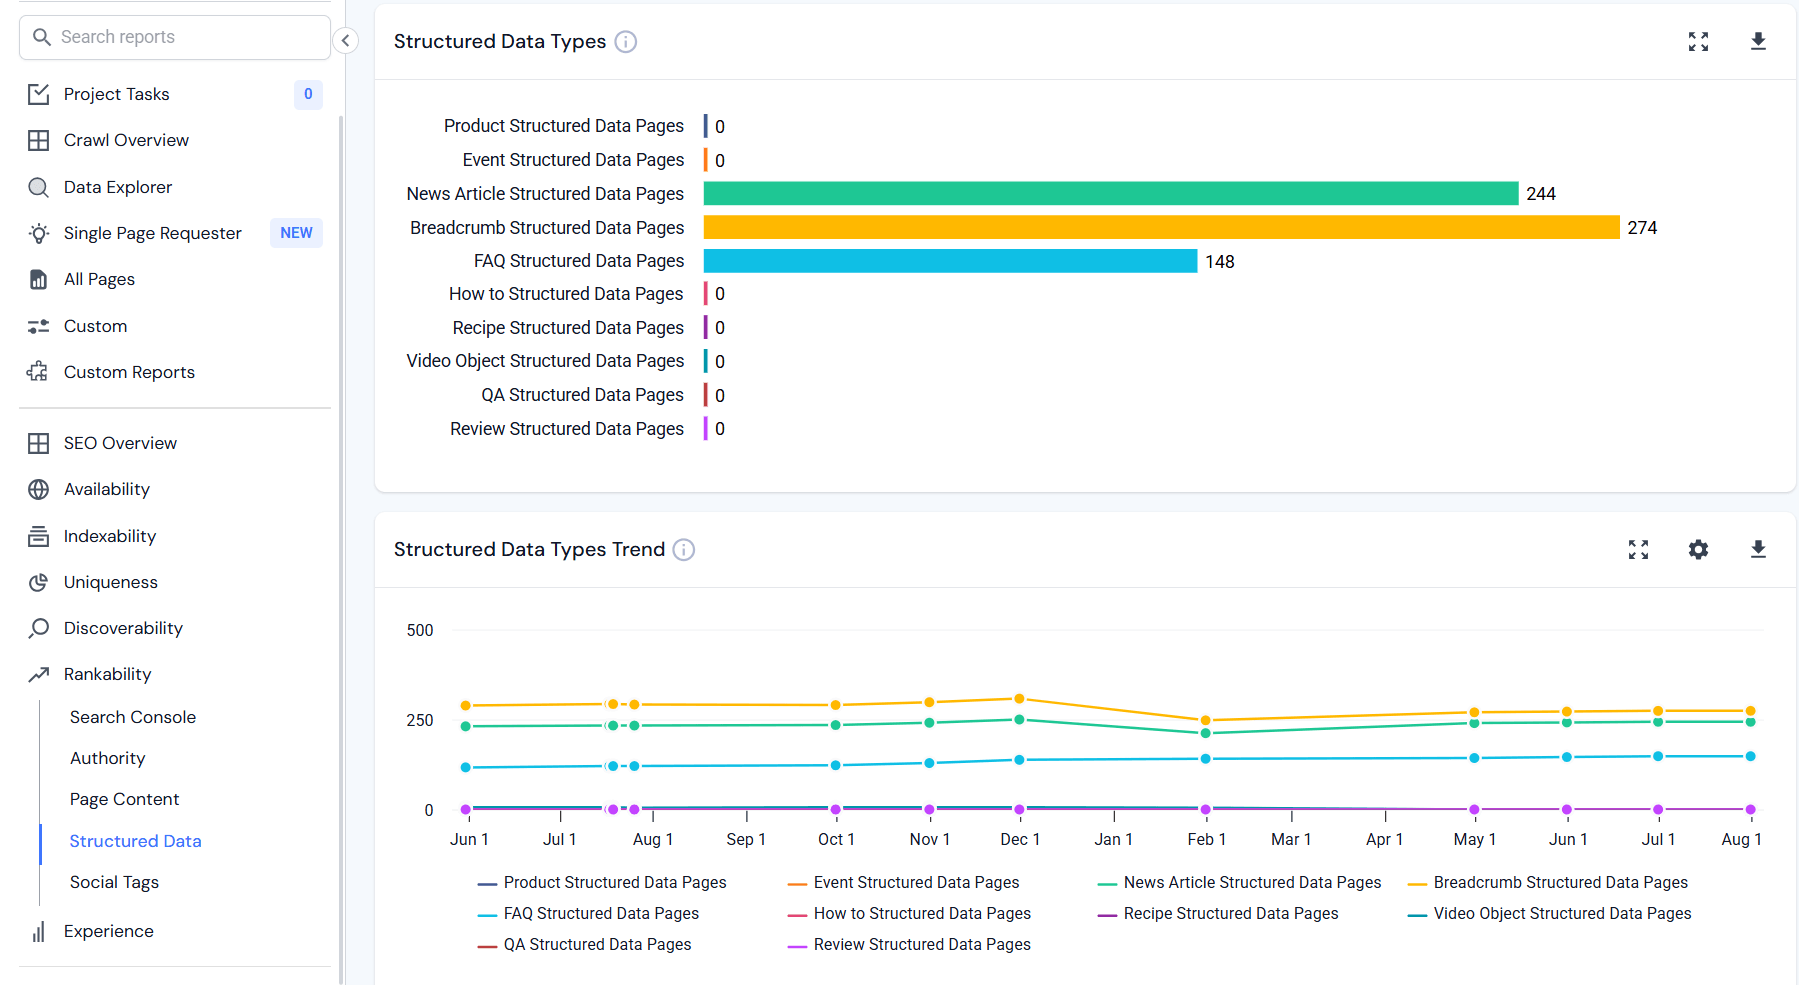Expand the Experience section
The height and width of the screenshot is (985, 1799).
[x=109, y=931]
